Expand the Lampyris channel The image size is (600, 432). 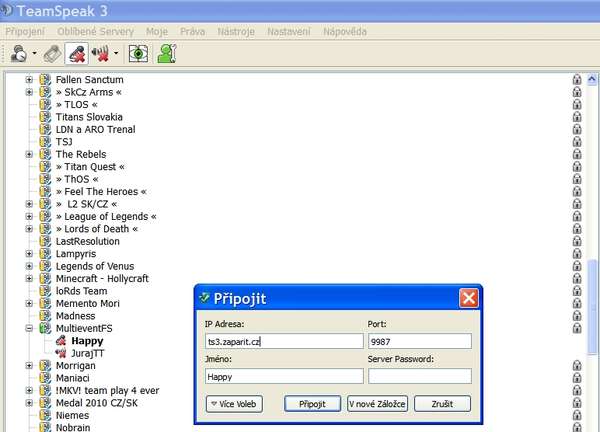coord(29,254)
